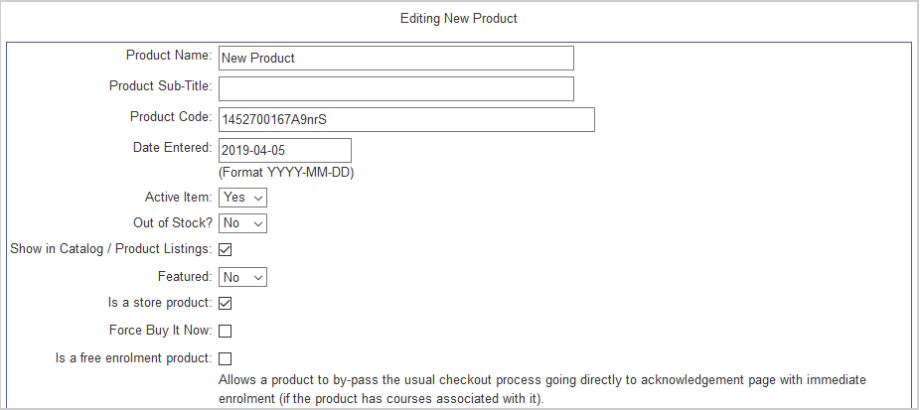
Task: Click the free enrolment description paragraph
Action: (542, 389)
